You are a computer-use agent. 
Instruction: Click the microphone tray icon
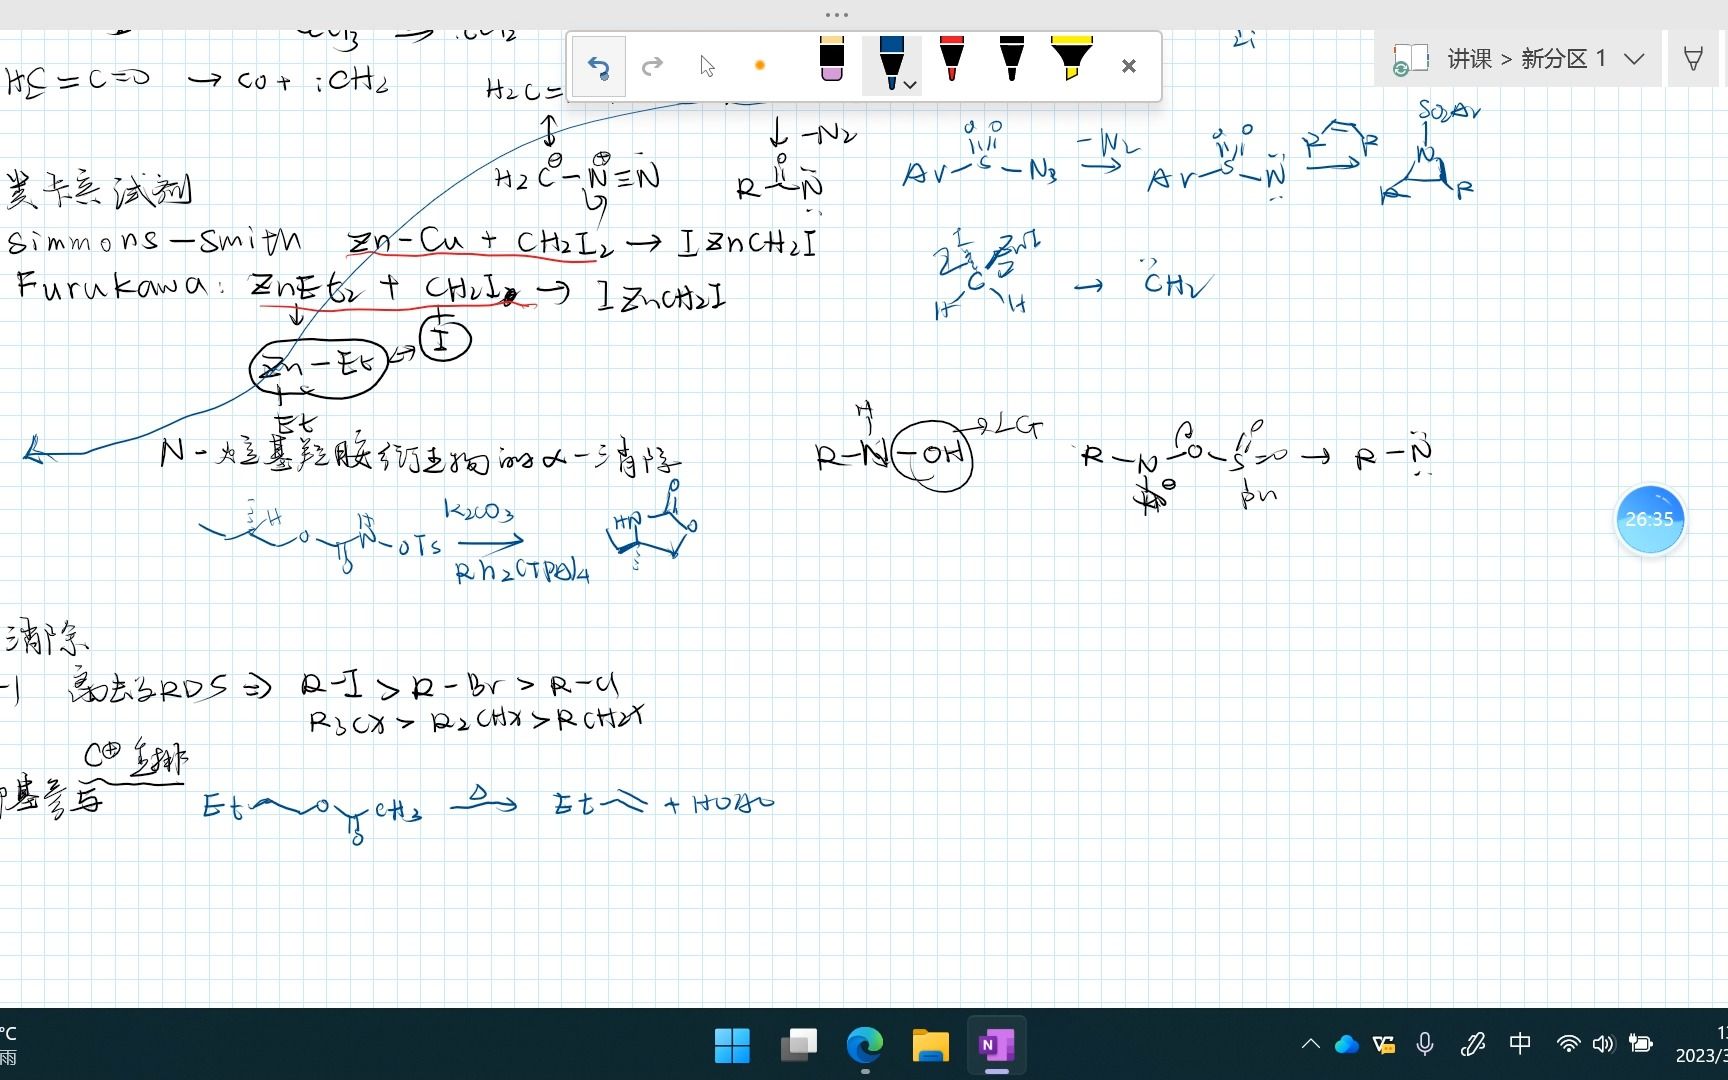(1425, 1045)
